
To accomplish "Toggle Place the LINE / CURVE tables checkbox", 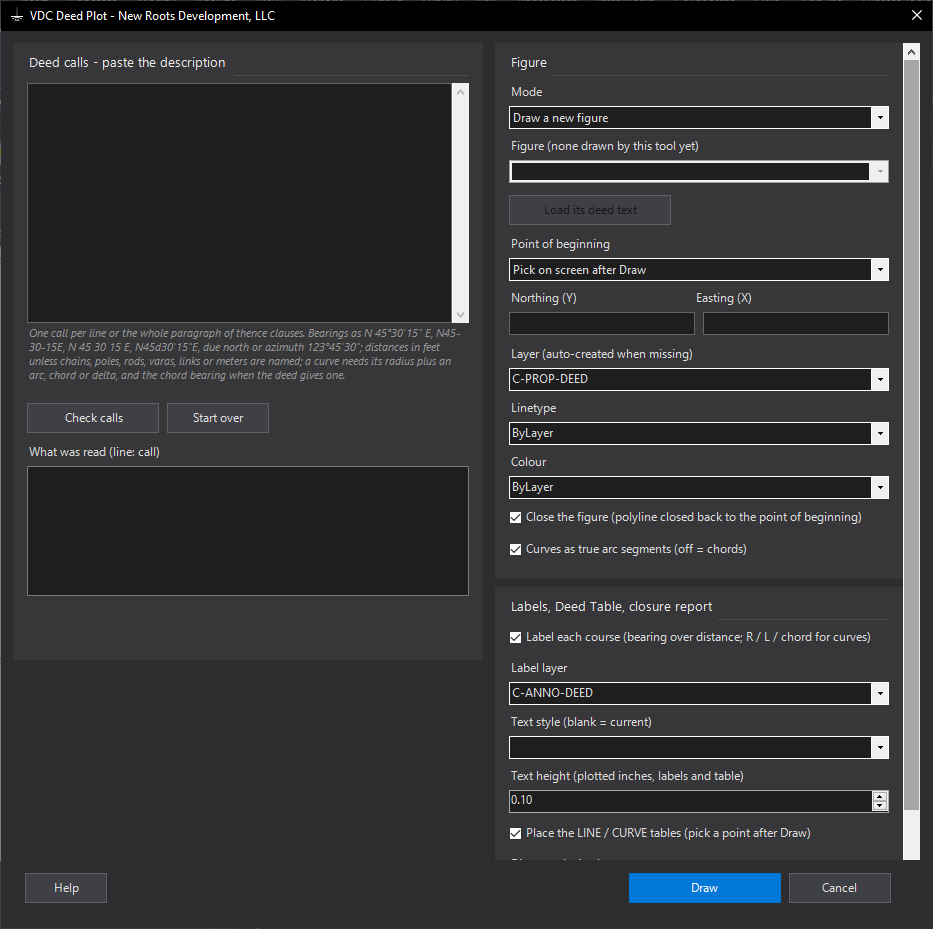I will click(x=516, y=834).
